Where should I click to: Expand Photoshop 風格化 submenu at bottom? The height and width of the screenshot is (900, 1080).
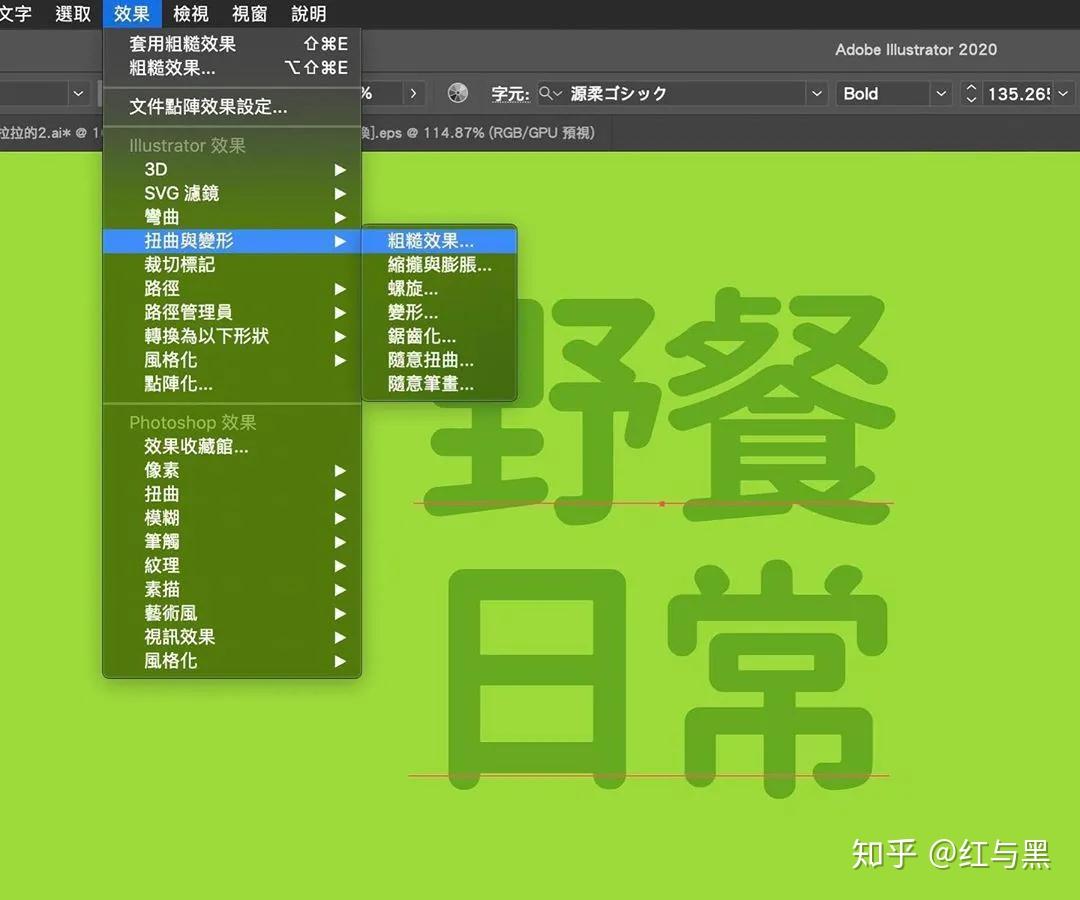(232, 661)
